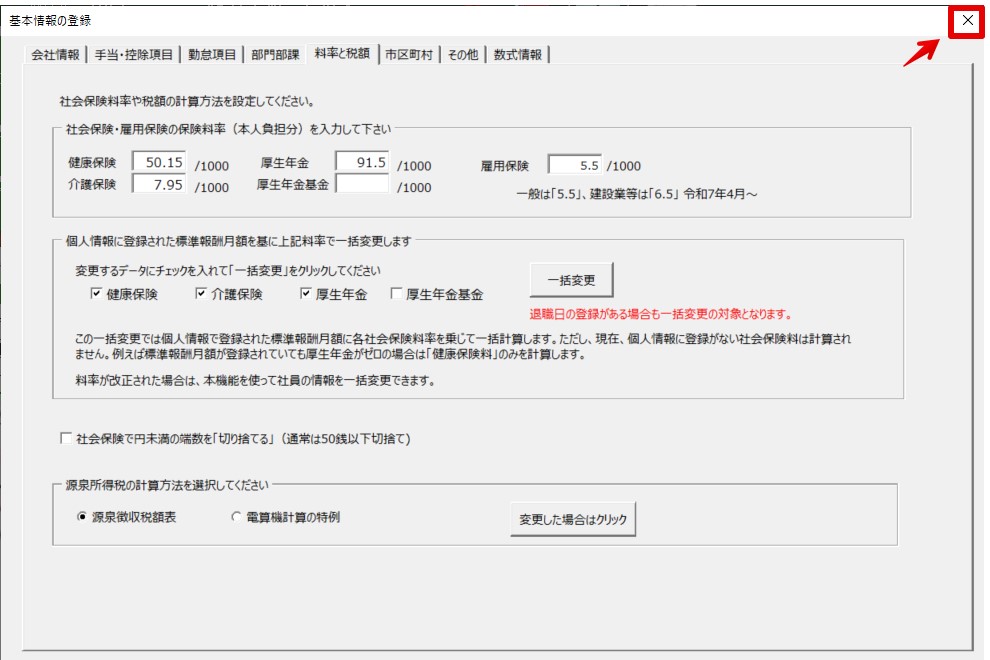The image size is (990, 660).
Task: Click the 変更した場合はクリック button
Action: [573, 520]
